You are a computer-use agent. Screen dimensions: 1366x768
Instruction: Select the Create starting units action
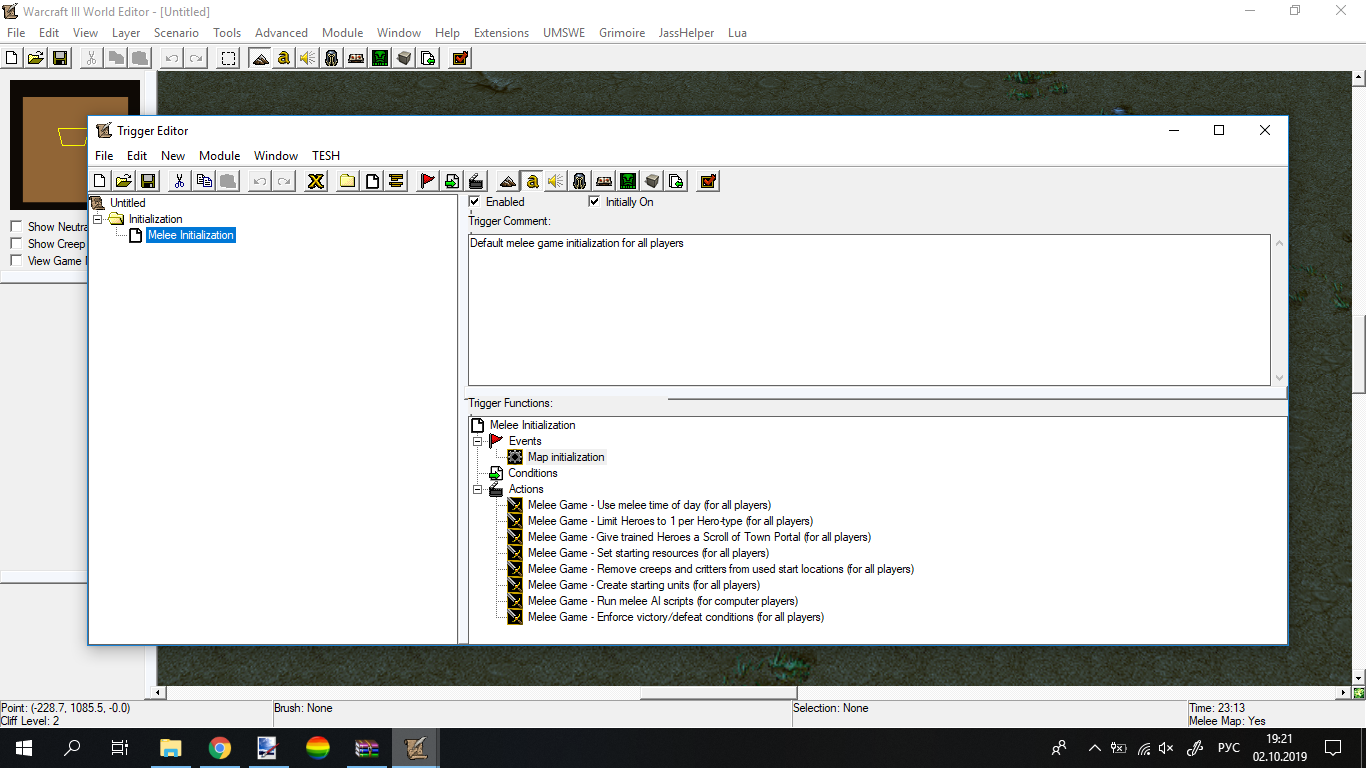tap(644, 585)
